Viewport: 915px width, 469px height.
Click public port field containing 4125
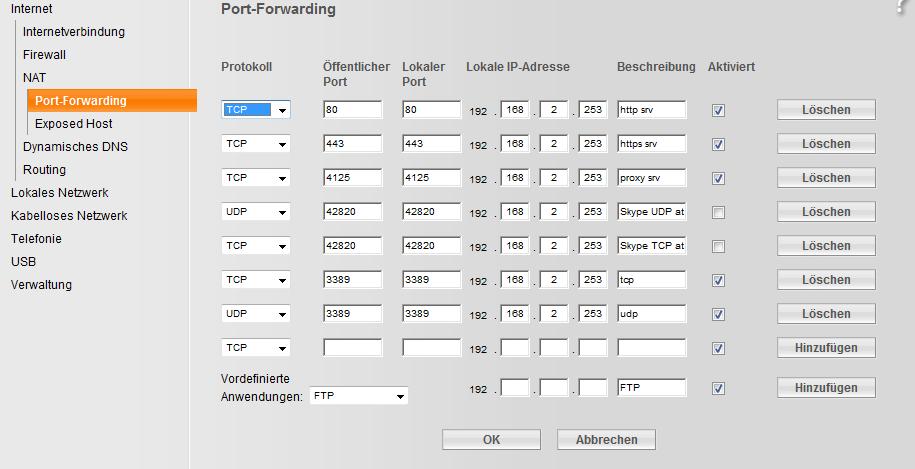click(x=352, y=177)
